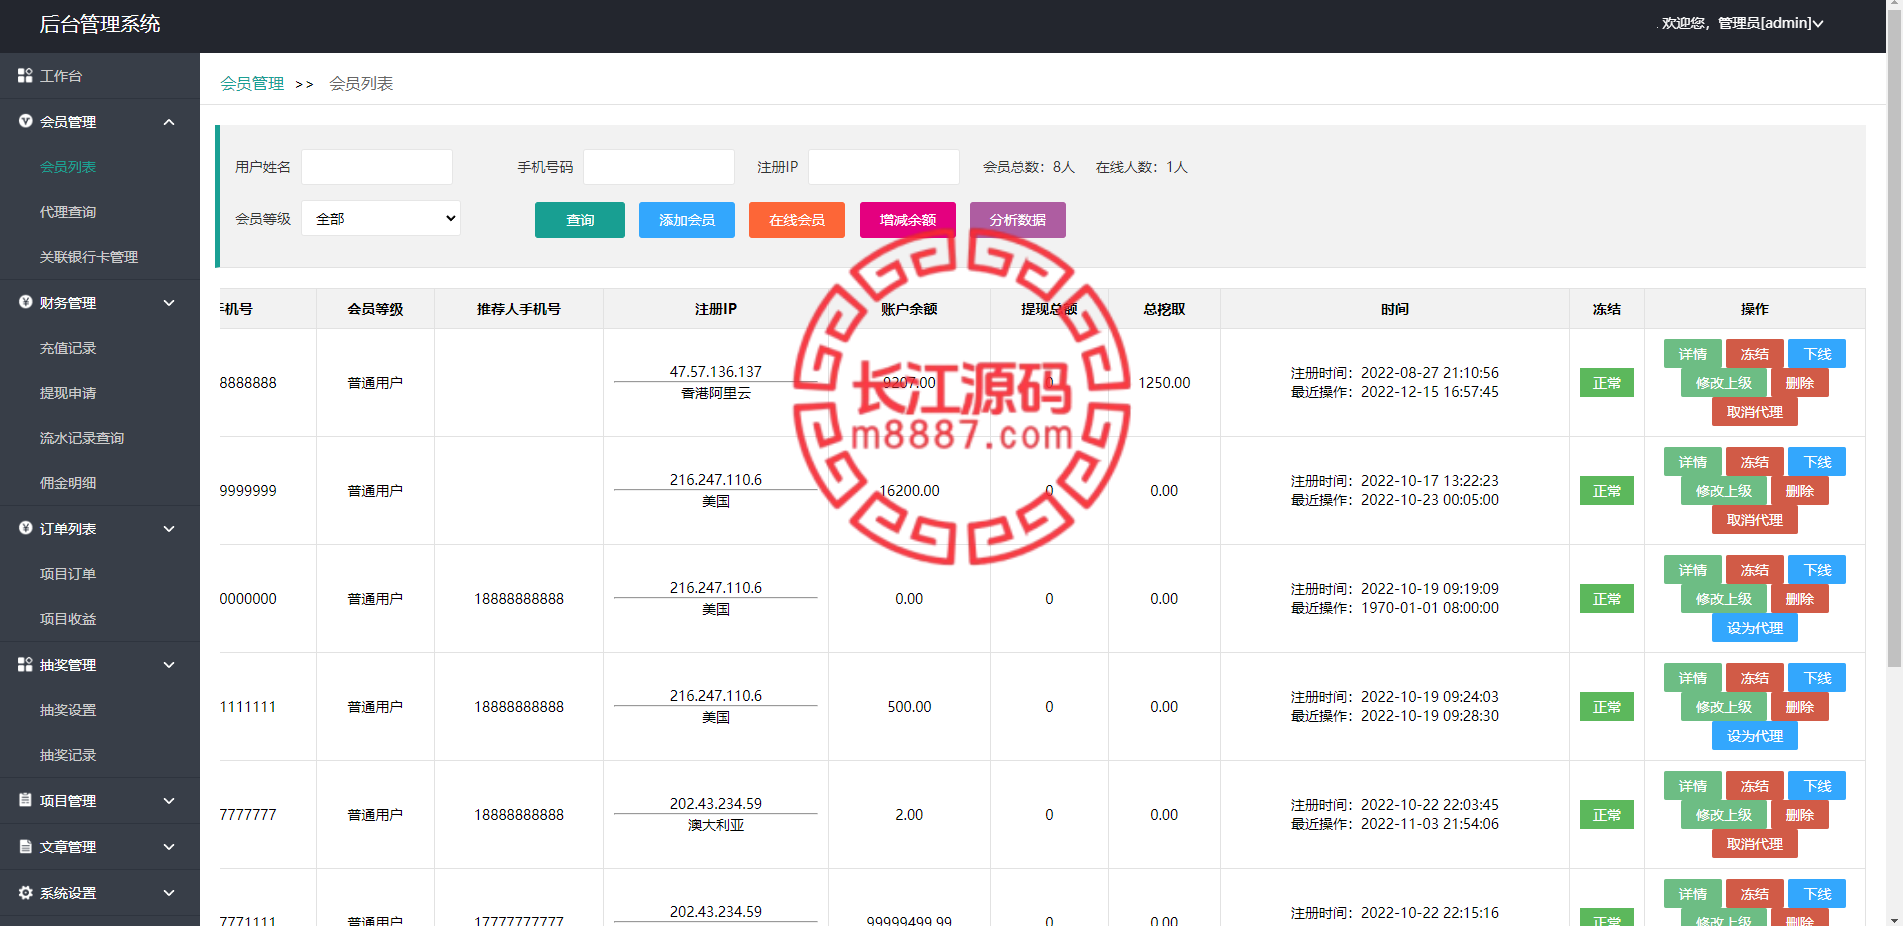Click 取消代理 for the 8888888 member row

click(1755, 412)
